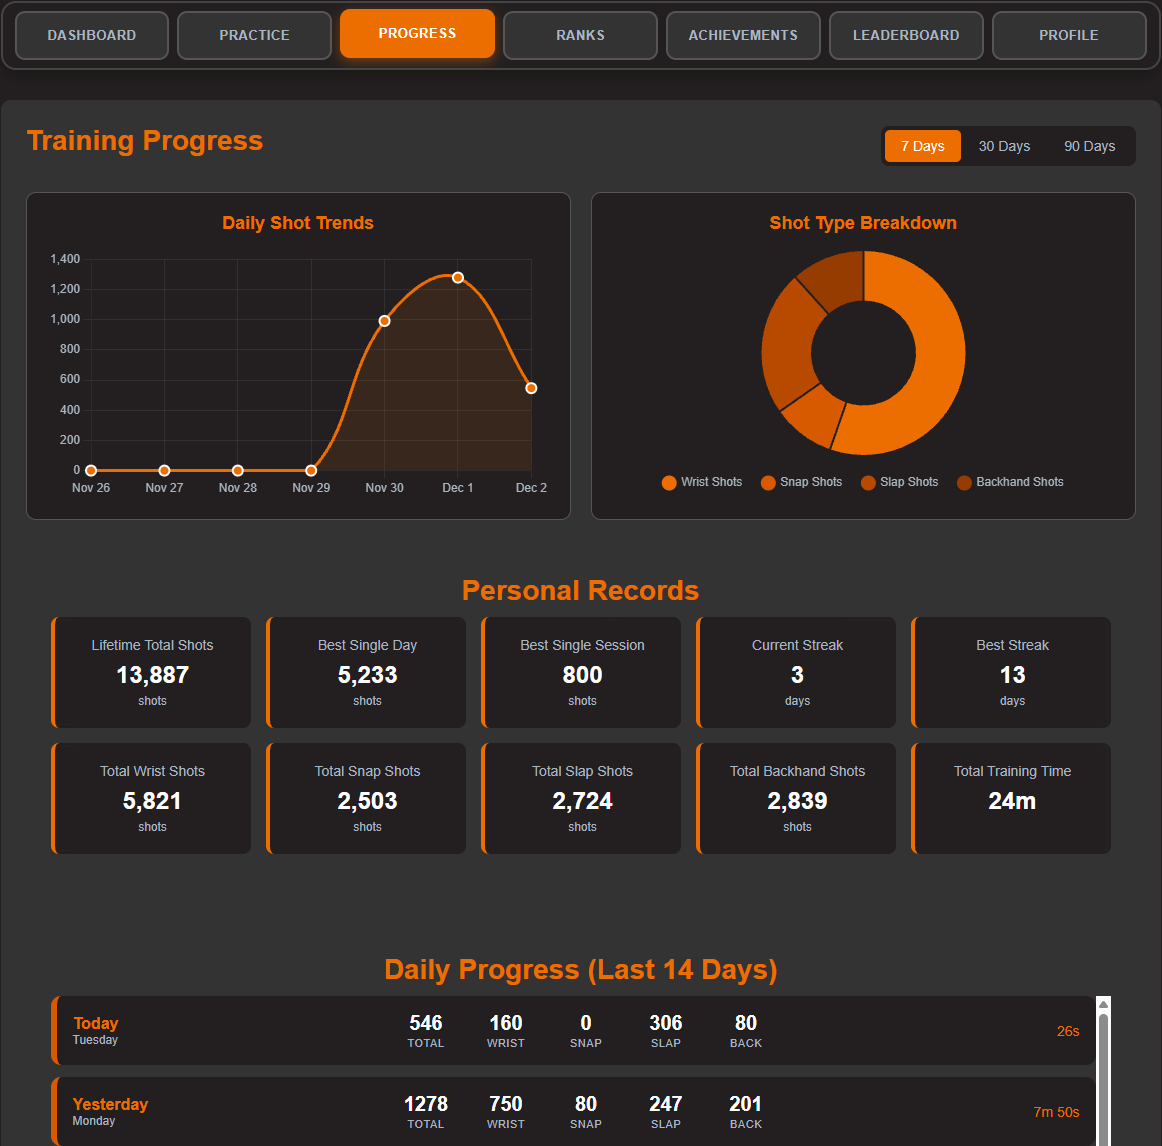
Task: Click the Backhand Shots legend marker
Action: point(963,483)
